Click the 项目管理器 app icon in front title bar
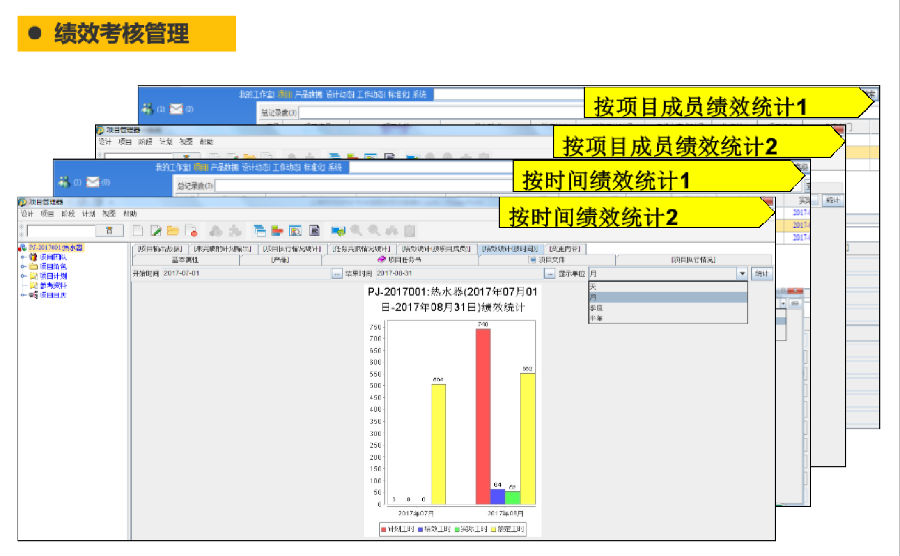The width and height of the screenshot is (900, 556). point(22,202)
